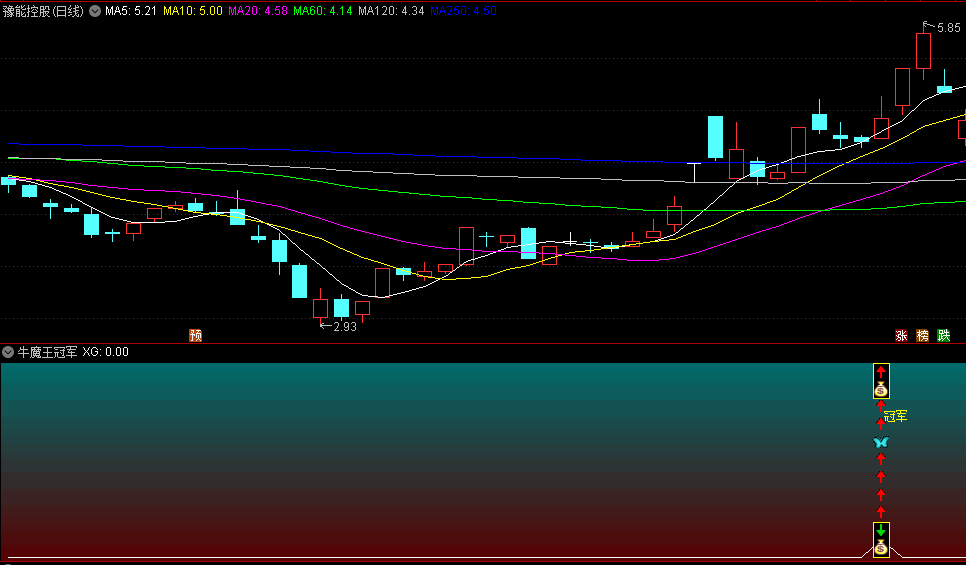The width and height of the screenshot is (966, 565).
Task: Click the XG: 0.00 indicator value
Action: (106, 352)
